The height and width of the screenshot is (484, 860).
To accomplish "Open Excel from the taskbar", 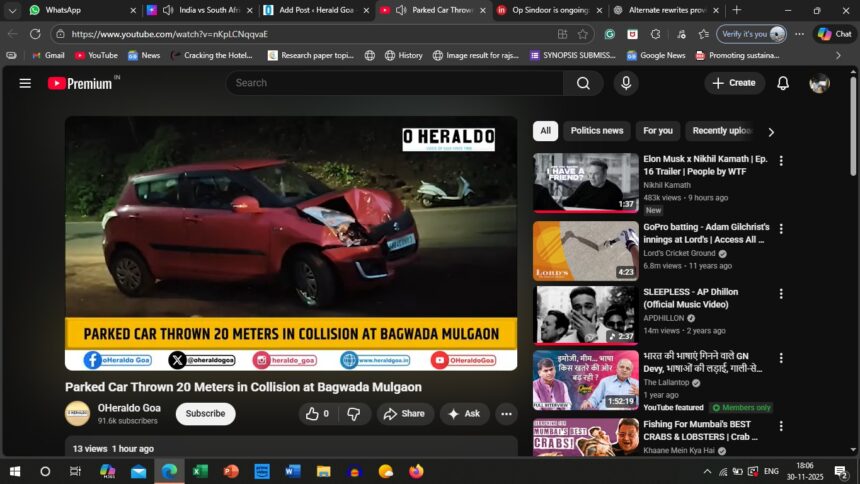I will [200, 471].
